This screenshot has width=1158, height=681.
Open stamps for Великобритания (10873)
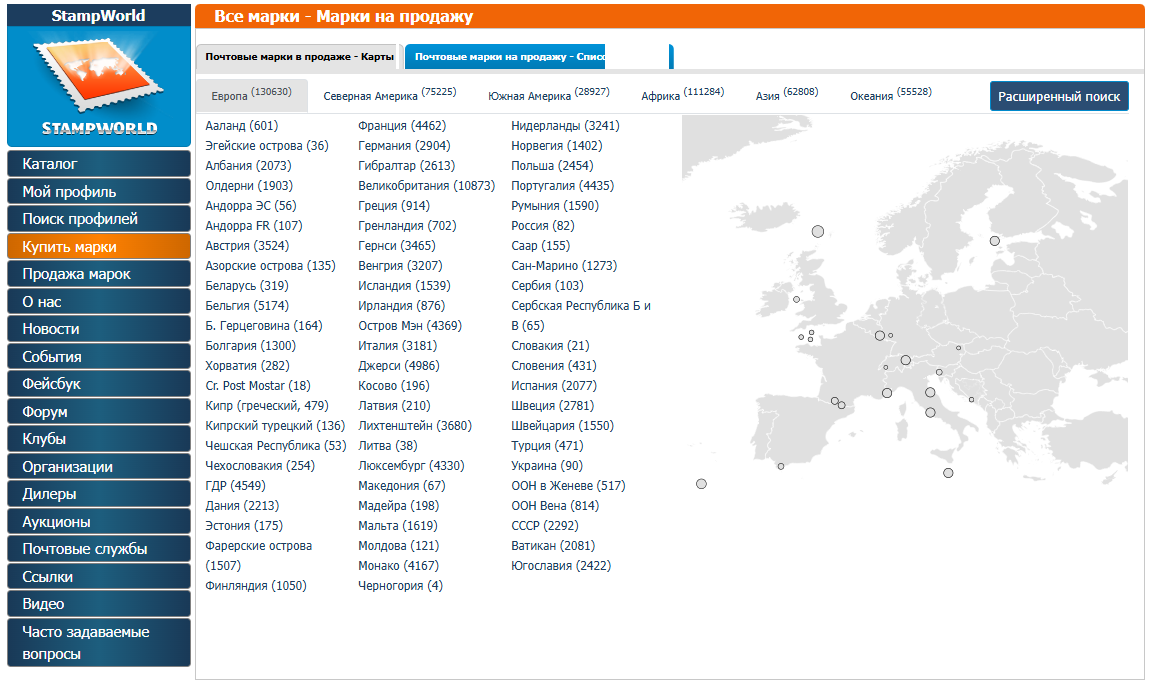(x=426, y=186)
